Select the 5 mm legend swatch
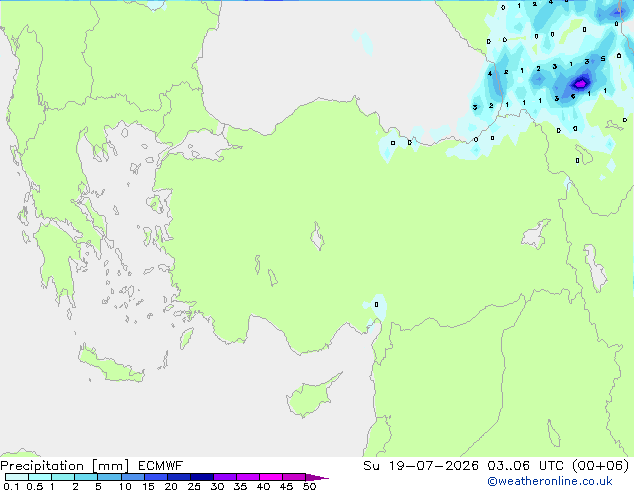The height and width of the screenshot is (490, 634). 109,477
